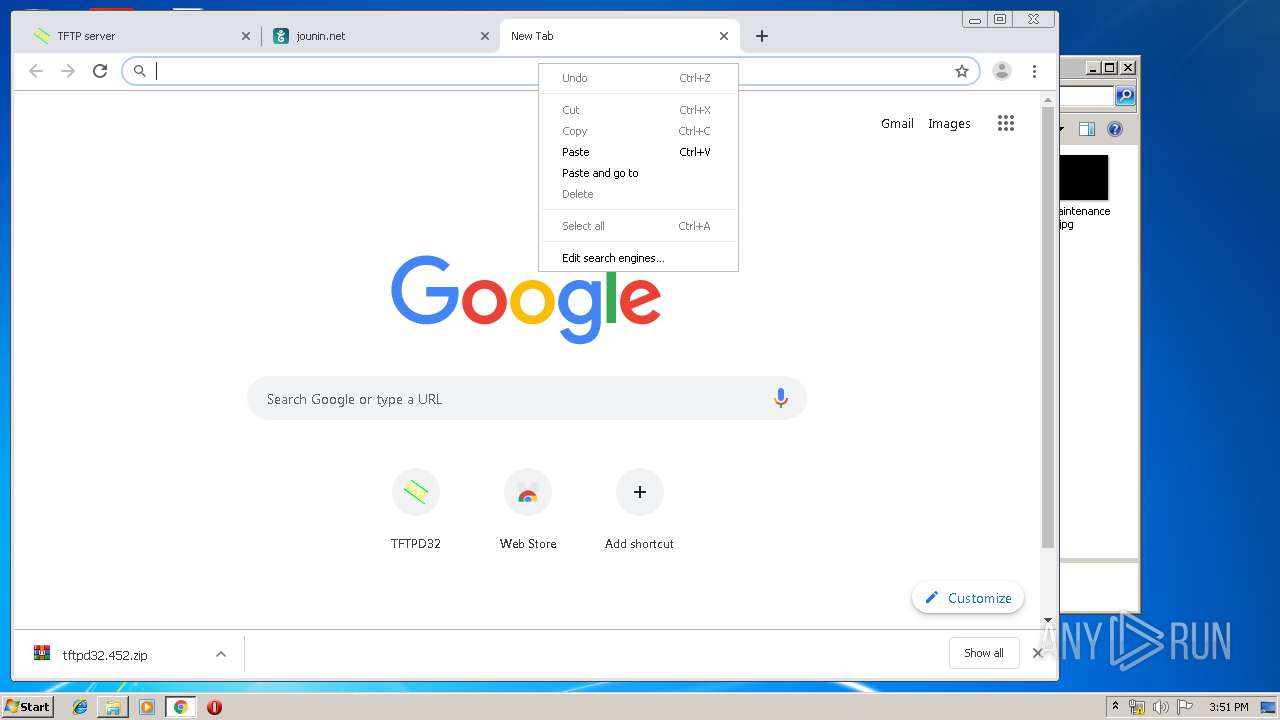Image resolution: width=1280 pixels, height=720 pixels.
Task: Open the Gmail link
Action: [x=897, y=123]
